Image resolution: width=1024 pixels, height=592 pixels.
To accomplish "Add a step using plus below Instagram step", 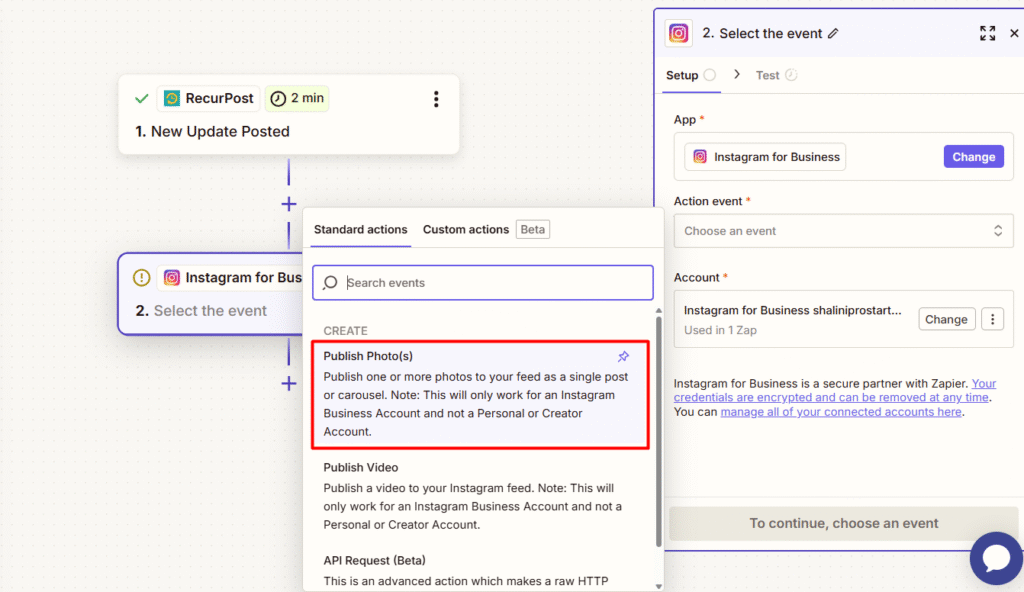I will (x=289, y=384).
